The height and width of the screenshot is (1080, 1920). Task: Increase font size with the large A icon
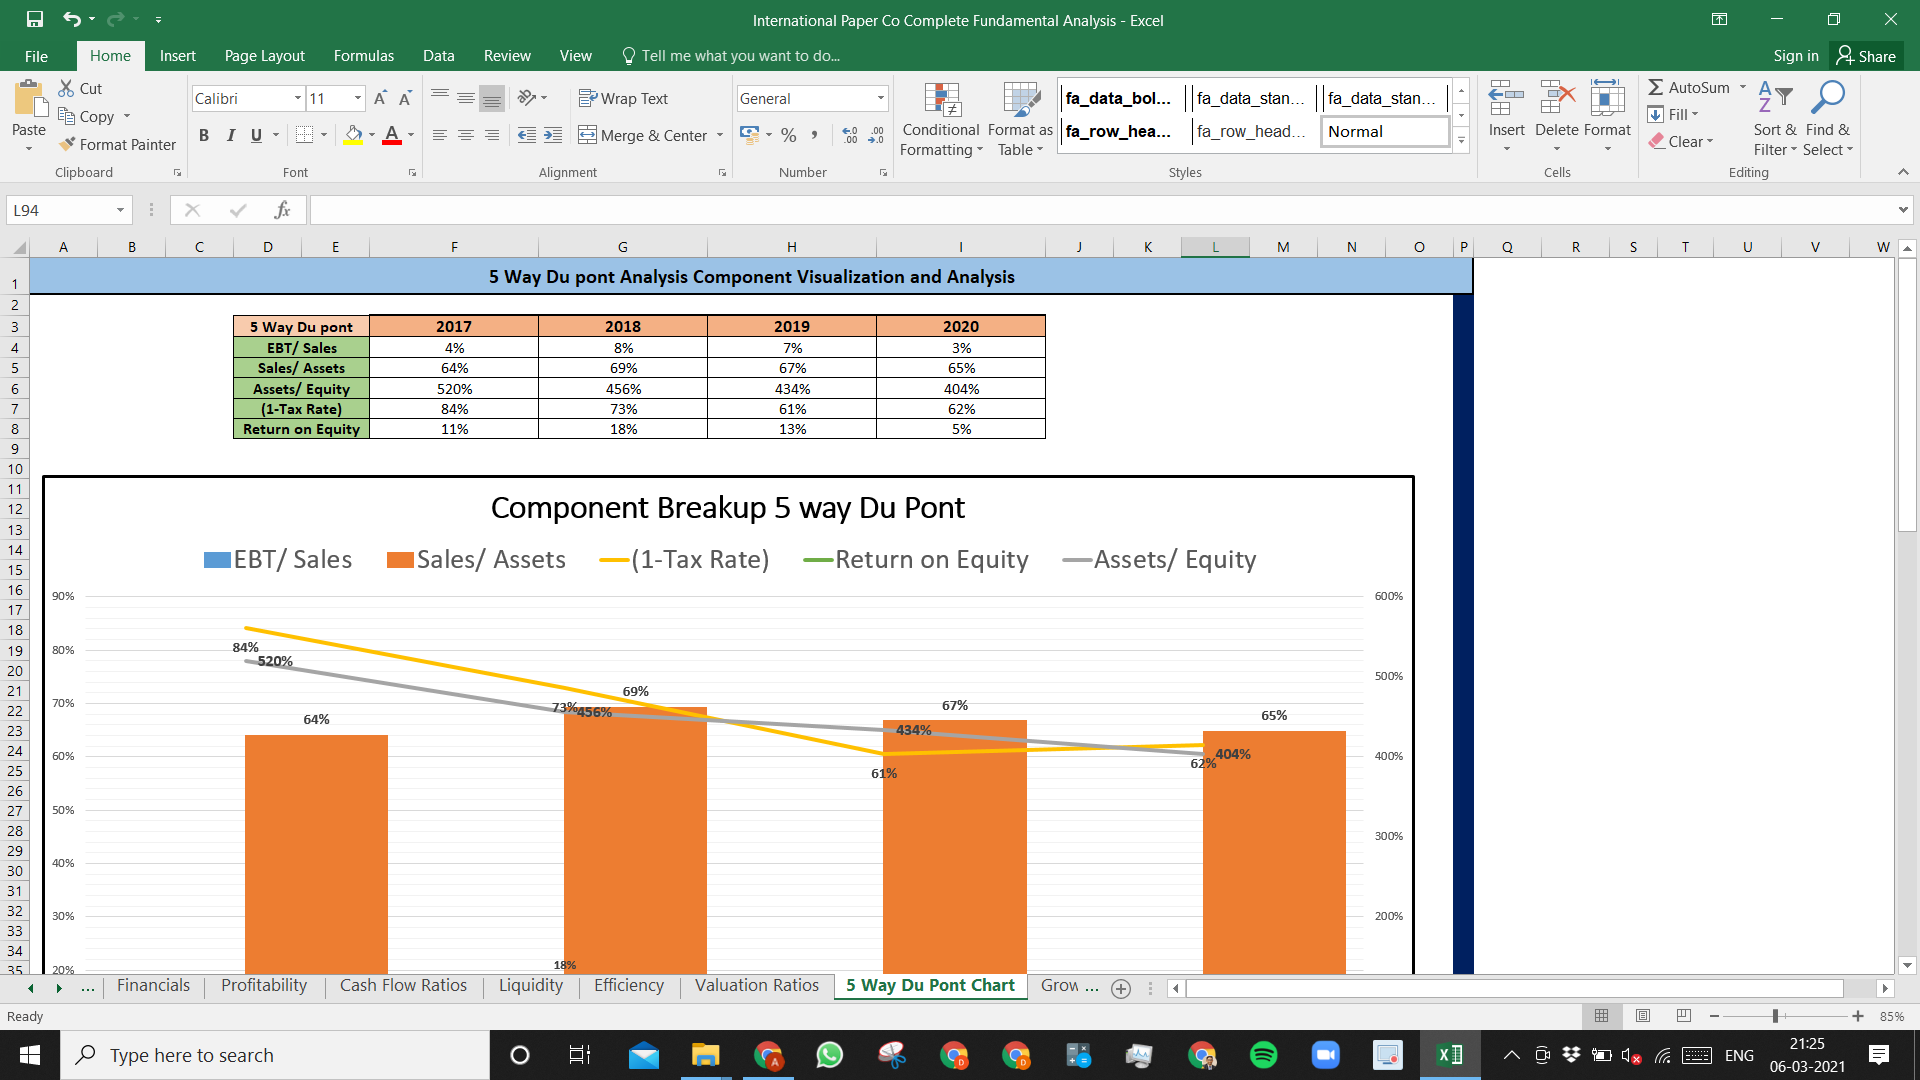(380, 98)
